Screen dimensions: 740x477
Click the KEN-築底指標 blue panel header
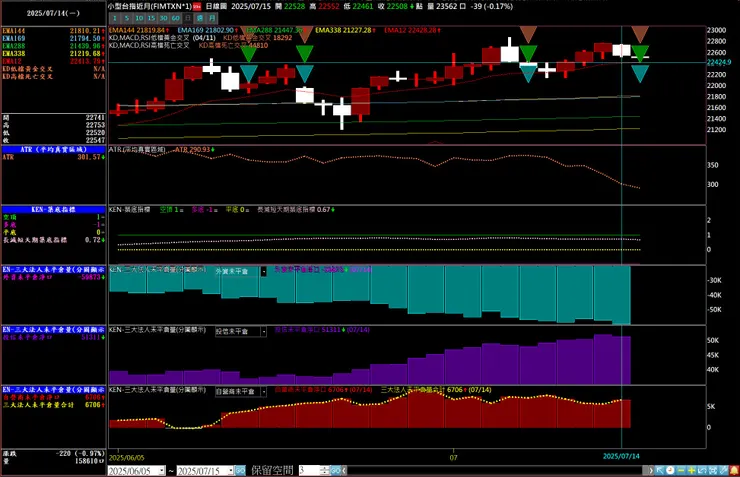click(53, 209)
